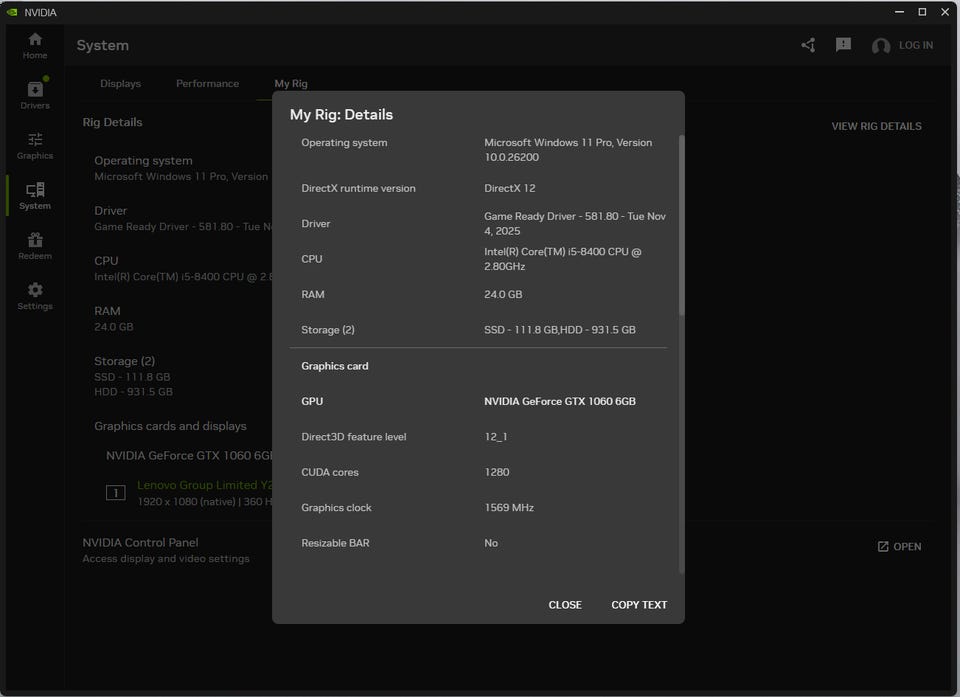Open the Home section in sidebar
The height and width of the screenshot is (697, 960).
click(x=35, y=40)
